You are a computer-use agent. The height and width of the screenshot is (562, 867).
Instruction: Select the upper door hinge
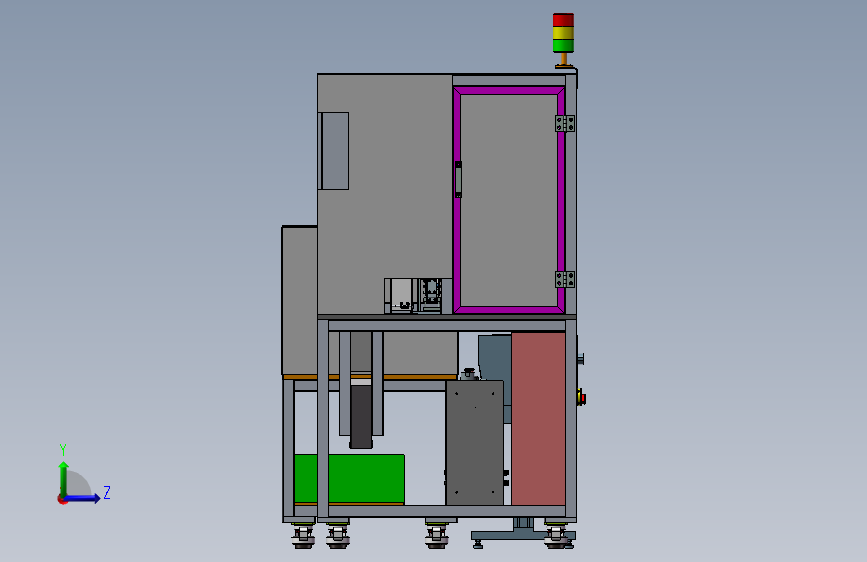[x=565, y=123]
